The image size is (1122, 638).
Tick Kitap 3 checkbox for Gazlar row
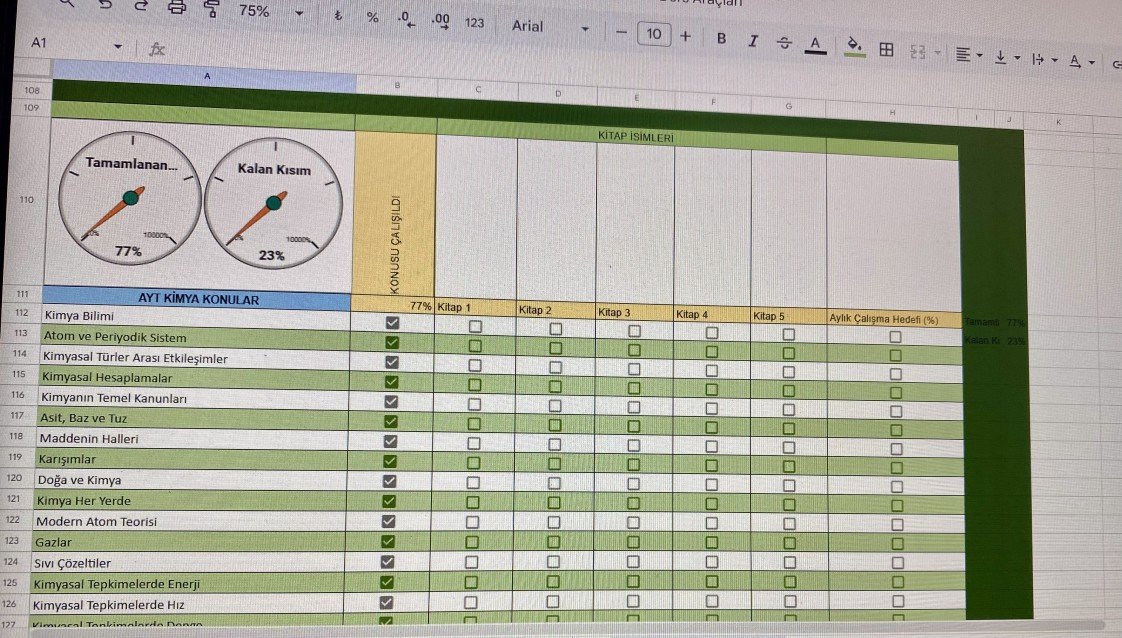pyautogui.click(x=633, y=542)
